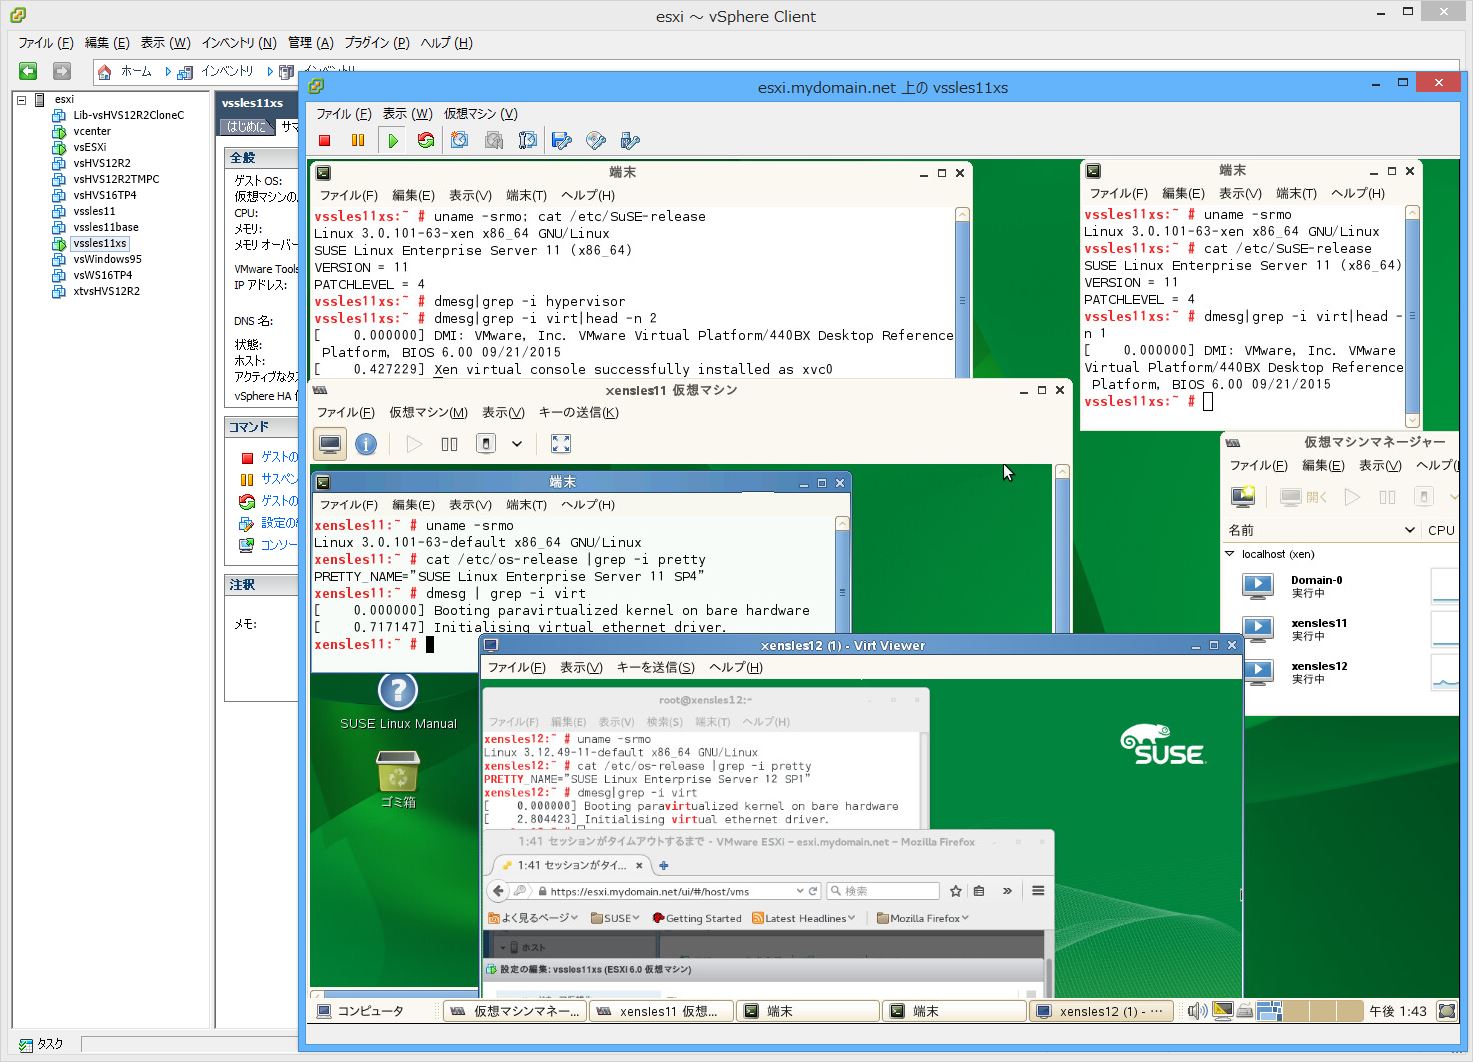Image resolution: width=1473 pixels, height=1062 pixels.
Task: Reload the page in Firefox address bar
Action: coord(813,891)
